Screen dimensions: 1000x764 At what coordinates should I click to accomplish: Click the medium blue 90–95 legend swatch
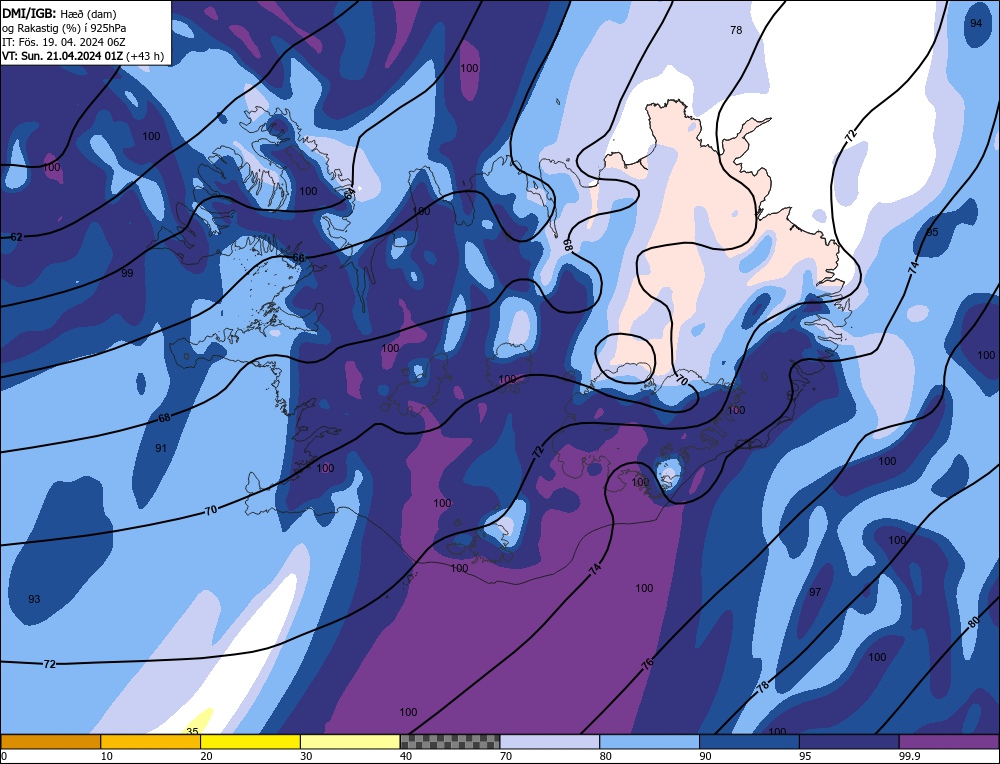(749, 741)
